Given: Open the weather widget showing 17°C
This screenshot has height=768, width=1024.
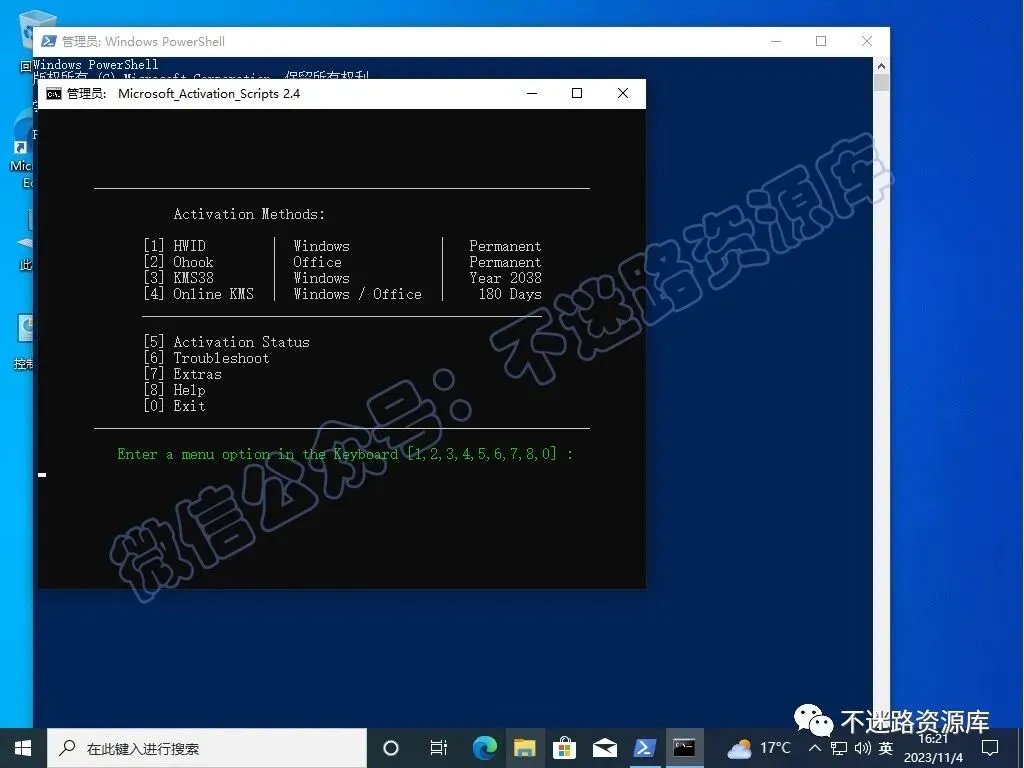Looking at the screenshot, I should (758, 748).
